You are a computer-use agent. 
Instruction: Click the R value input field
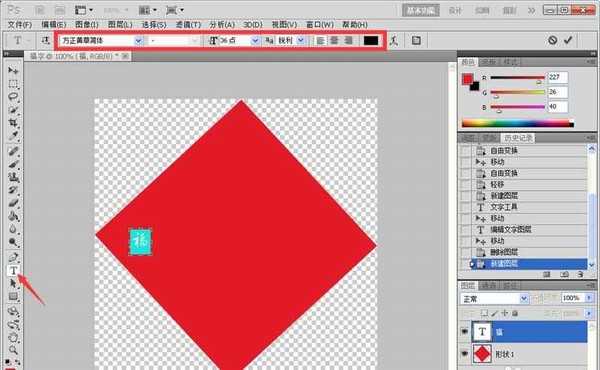pyautogui.click(x=558, y=77)
